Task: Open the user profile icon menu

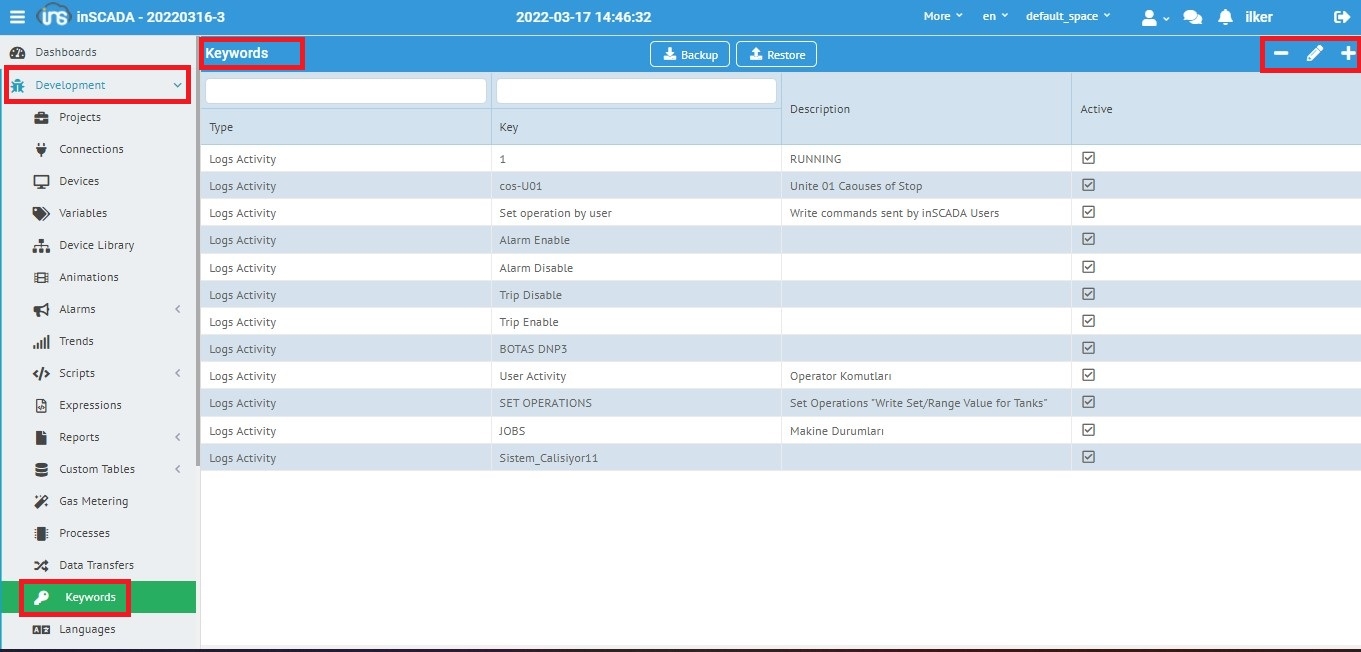Action: click(x=1154, y=17)
